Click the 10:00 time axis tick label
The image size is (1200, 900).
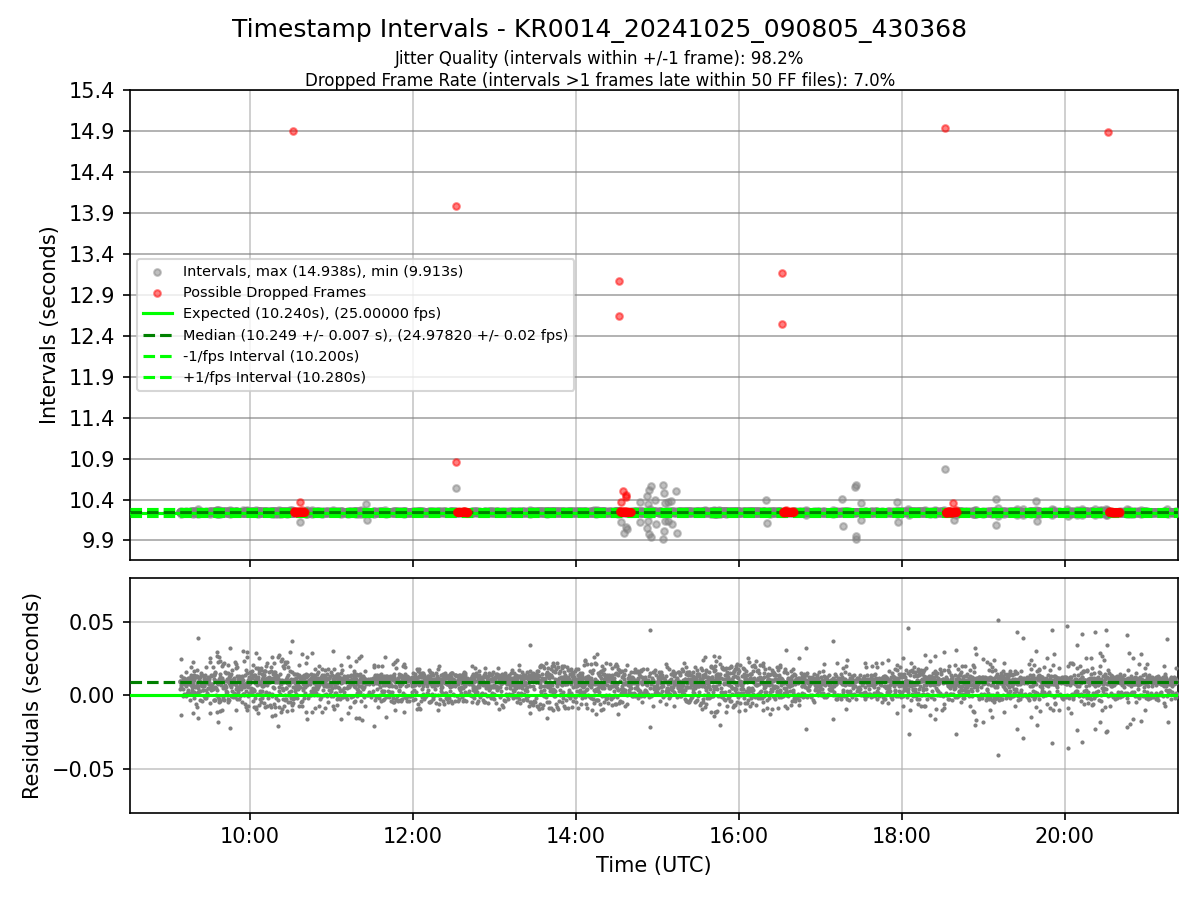(x=250, y=837)
